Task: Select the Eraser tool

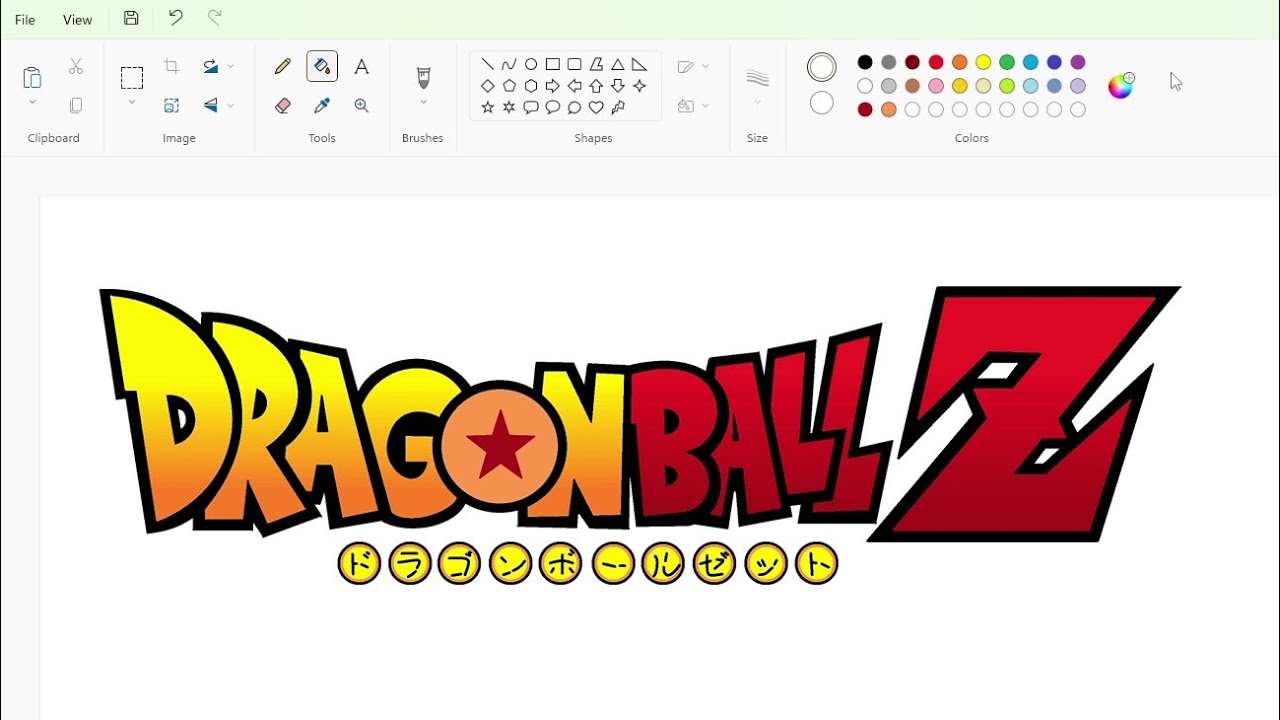Action: click(283, 105)
